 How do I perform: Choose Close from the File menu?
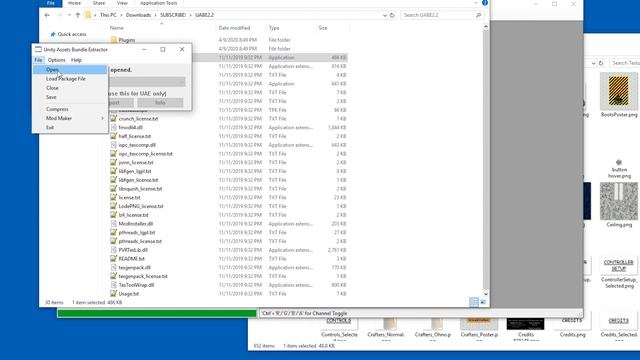point(70,88)
